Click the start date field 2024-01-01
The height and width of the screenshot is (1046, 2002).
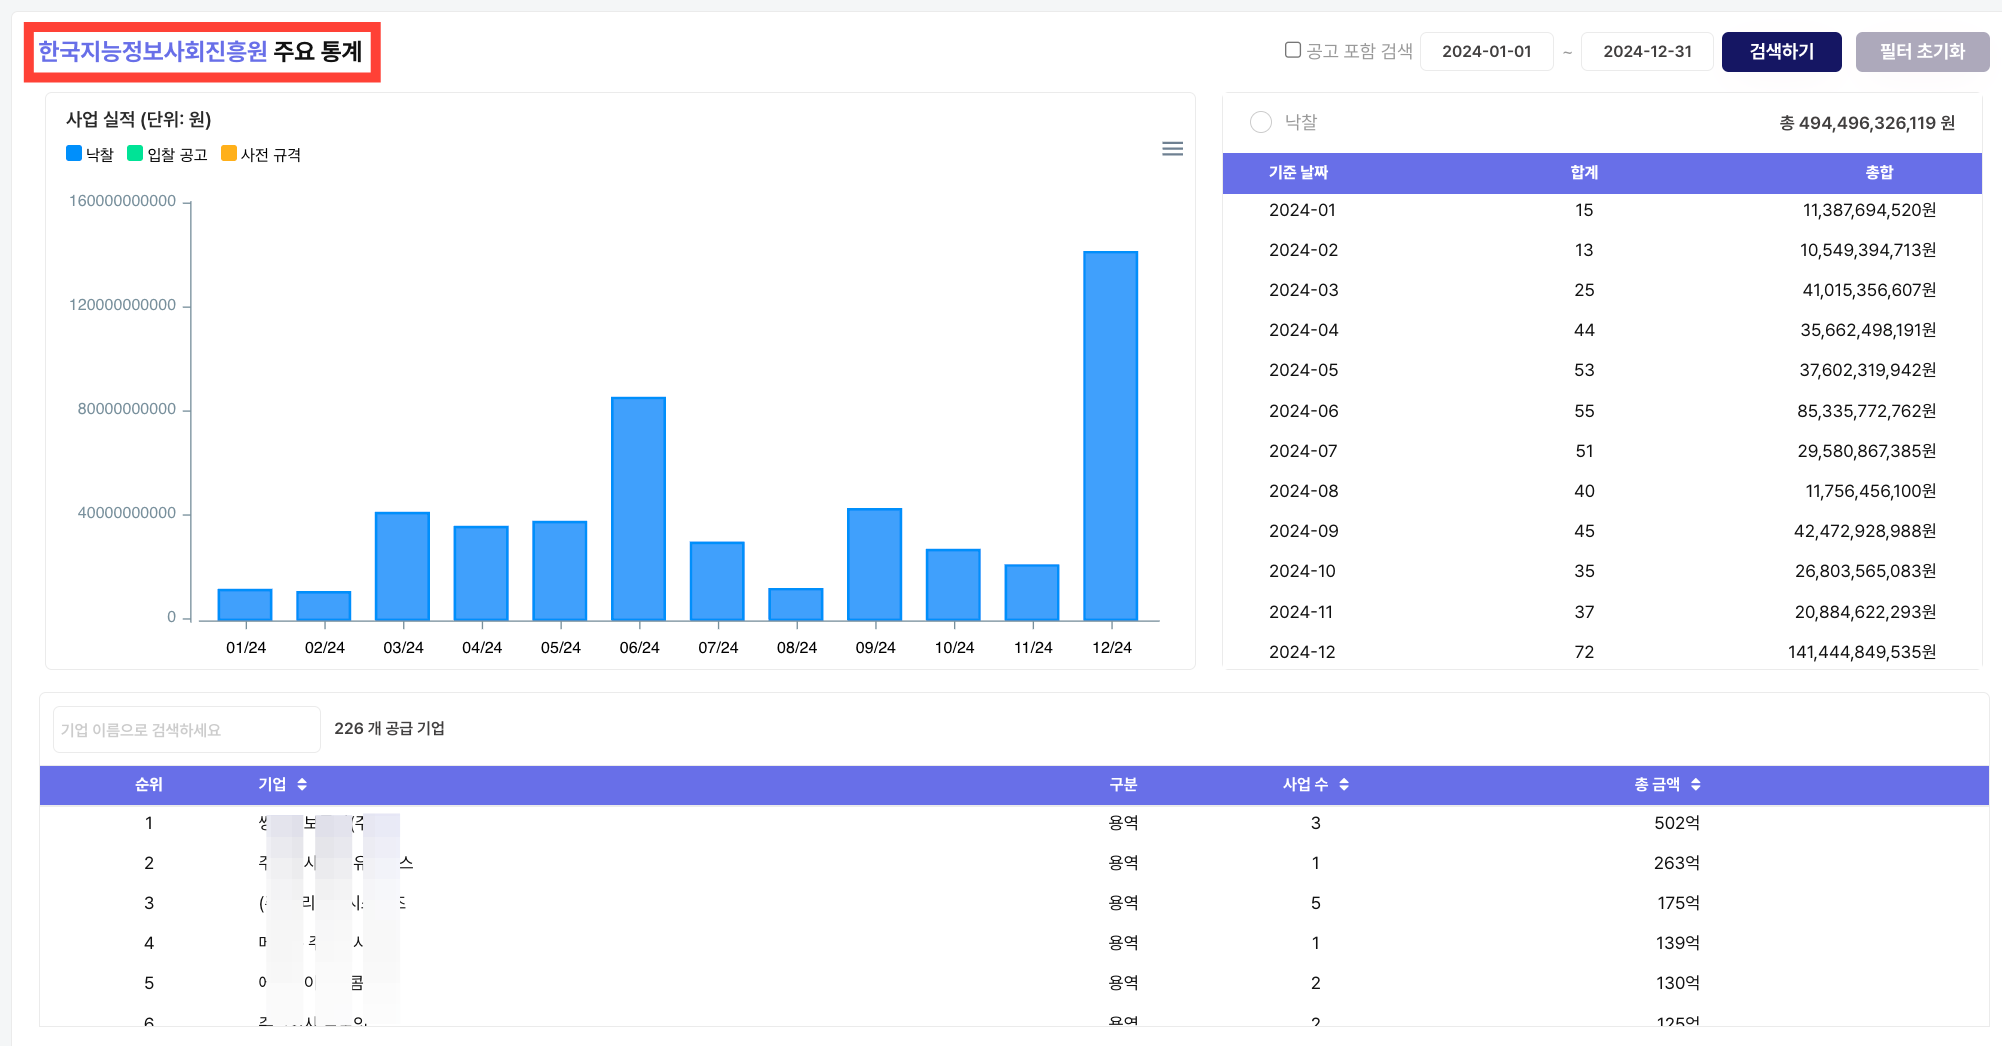[x=1486, y=52]
